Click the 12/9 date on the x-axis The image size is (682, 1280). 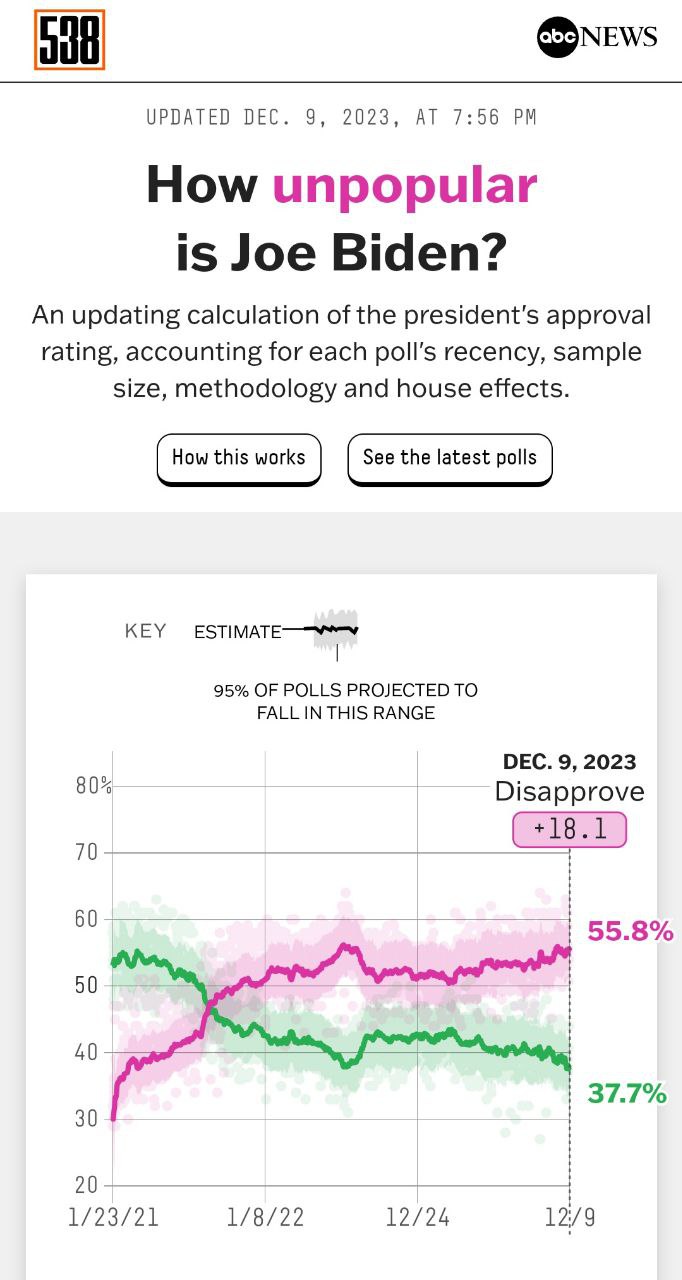coord(570,1217)
